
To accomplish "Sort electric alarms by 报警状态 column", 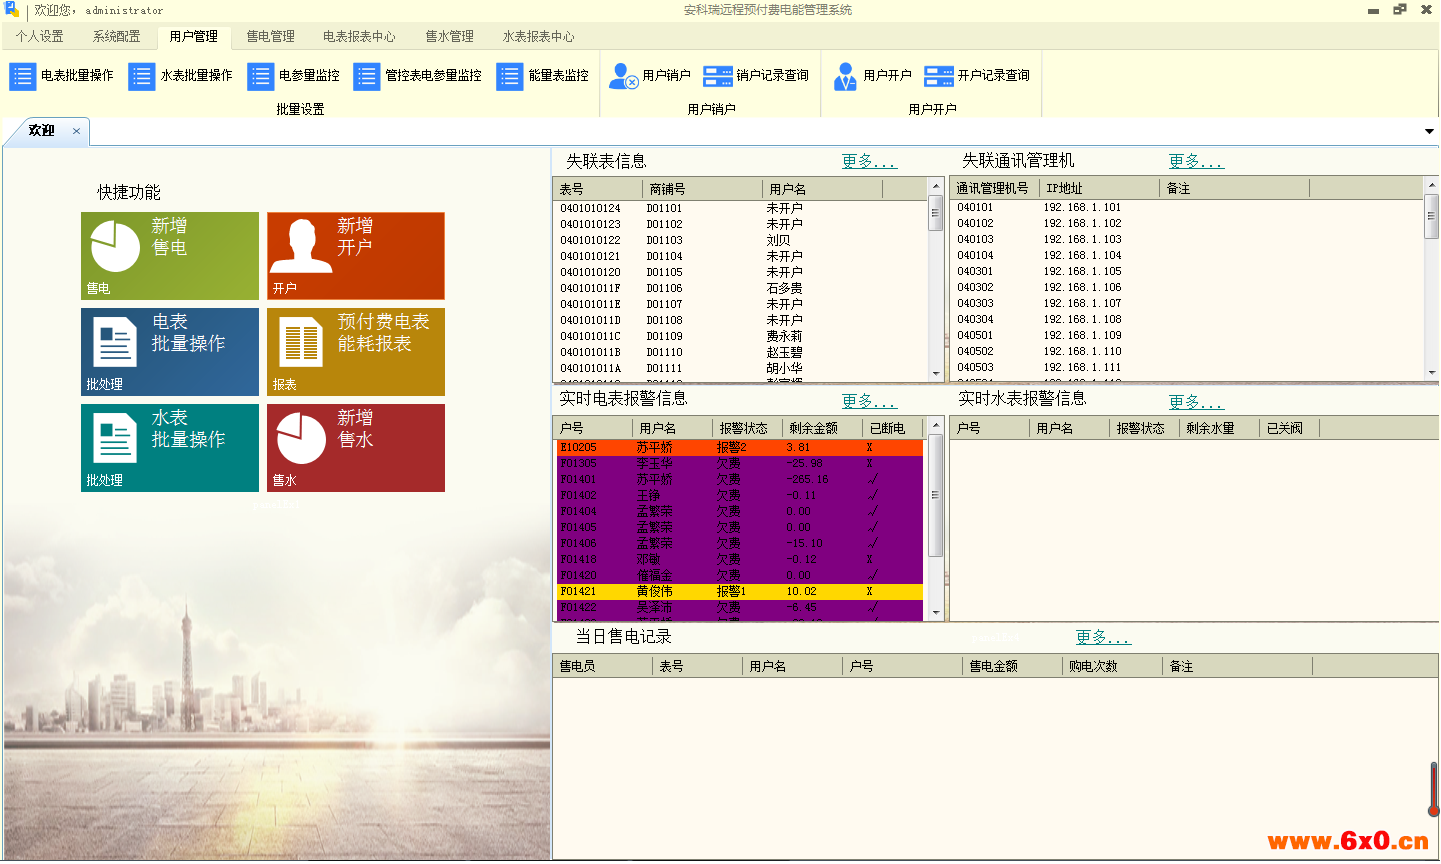I will [747, 428].
